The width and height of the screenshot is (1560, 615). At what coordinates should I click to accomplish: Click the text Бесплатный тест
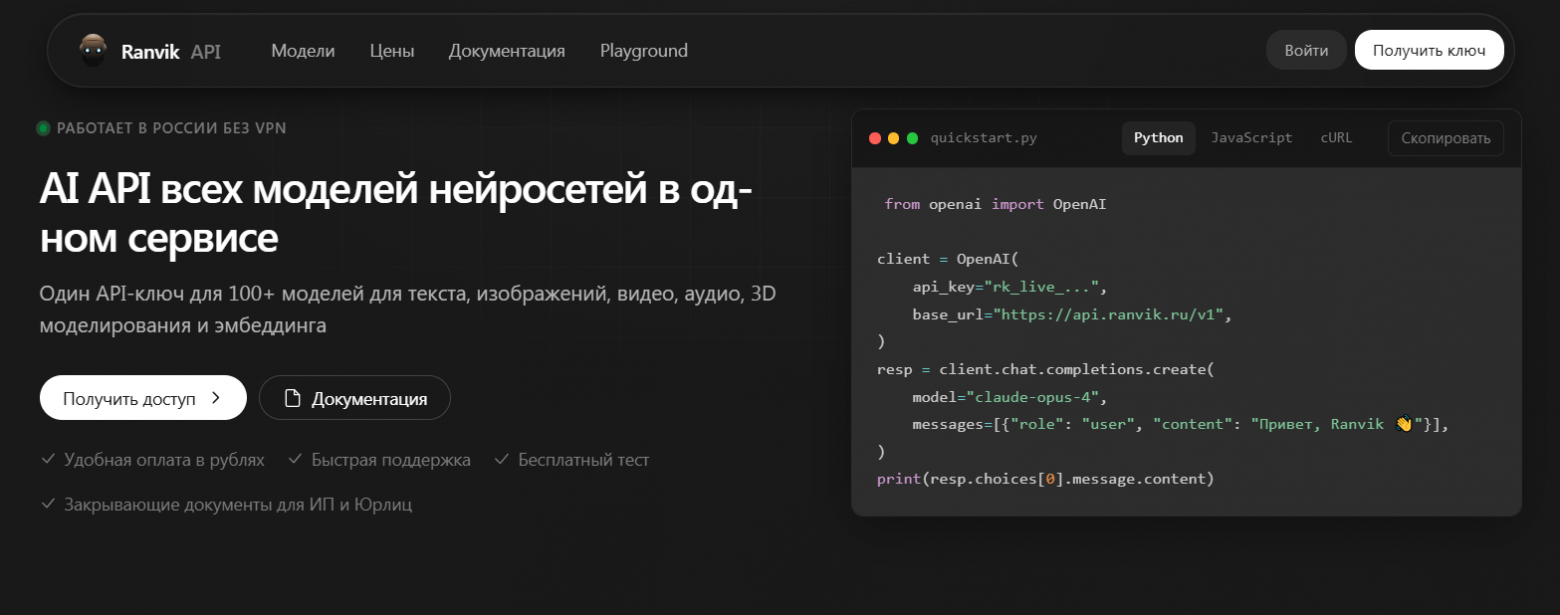coord(584,460)
